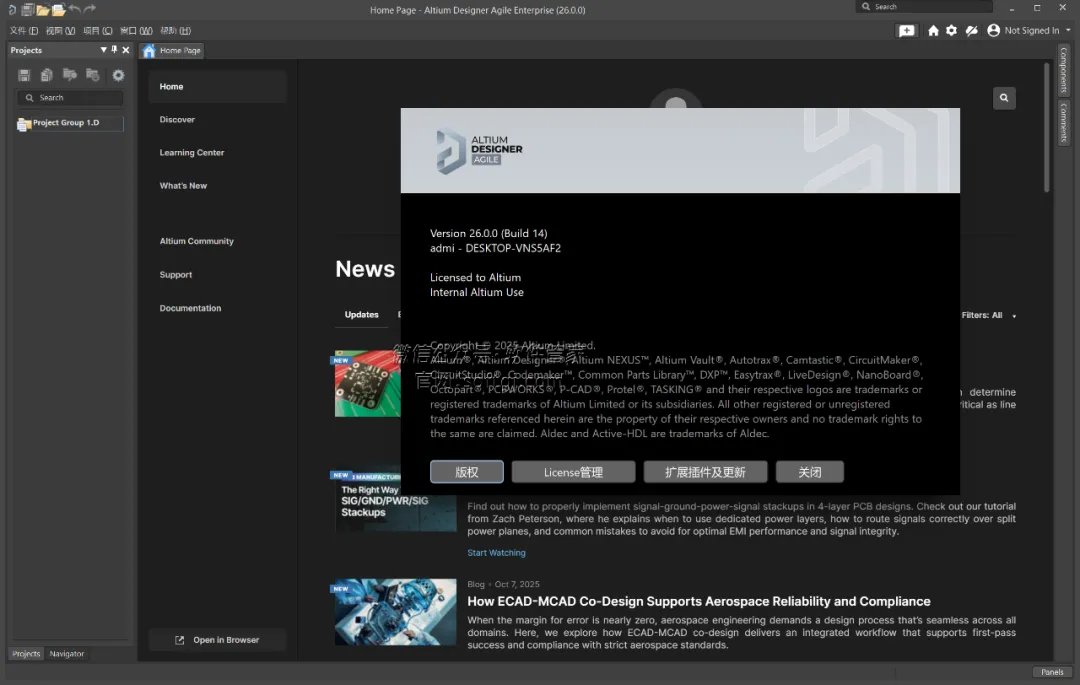Click the user account avatar icon
Screen dimensions: 1080x685
coord(993,30)
